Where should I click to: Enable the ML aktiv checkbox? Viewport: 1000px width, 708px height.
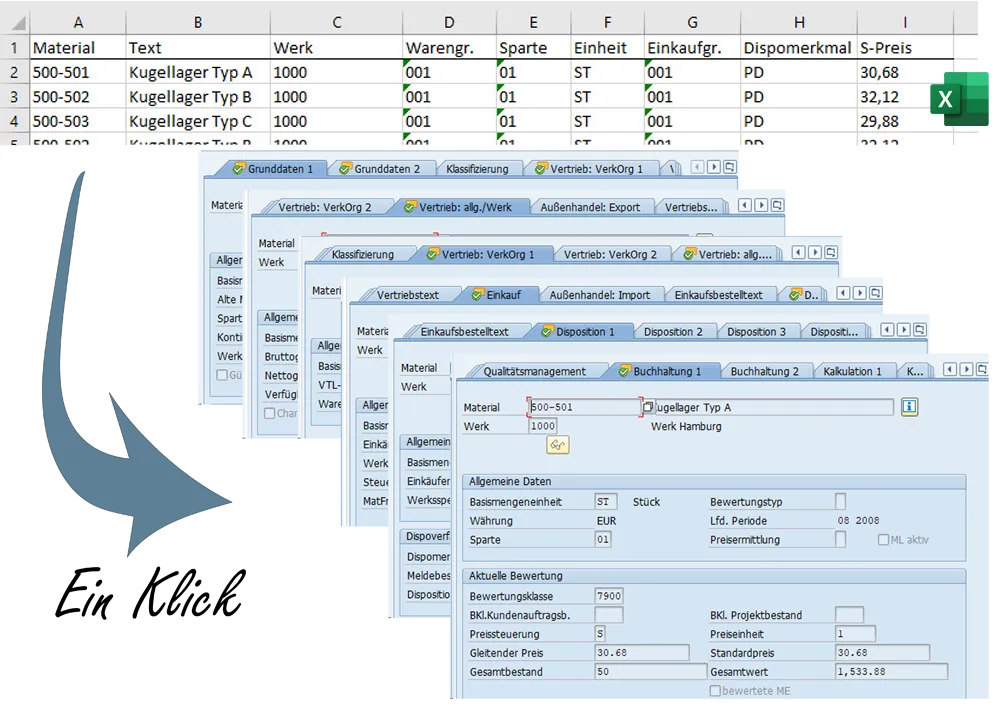click(883, 539)
